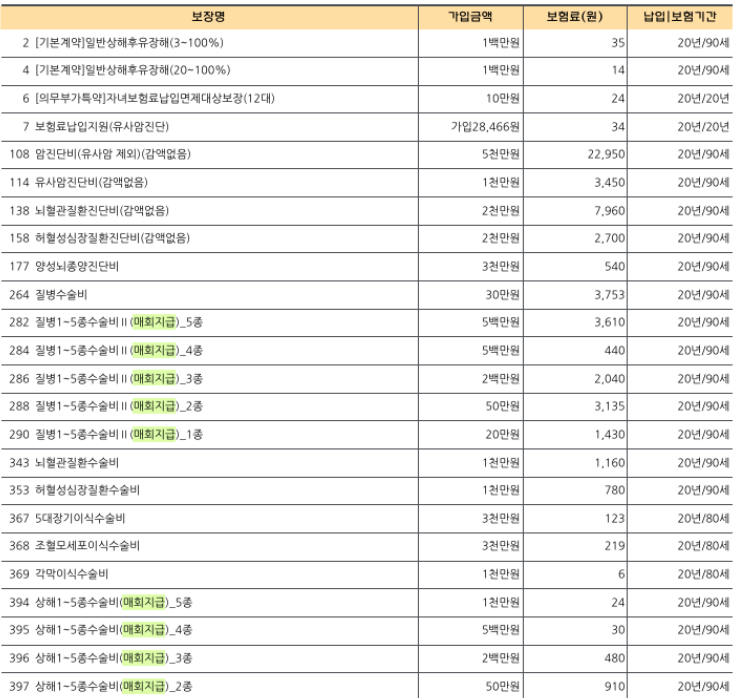Screen dimensions: 737x698
Task: Click premium value 2,040
Action: (x=609, y=379)
